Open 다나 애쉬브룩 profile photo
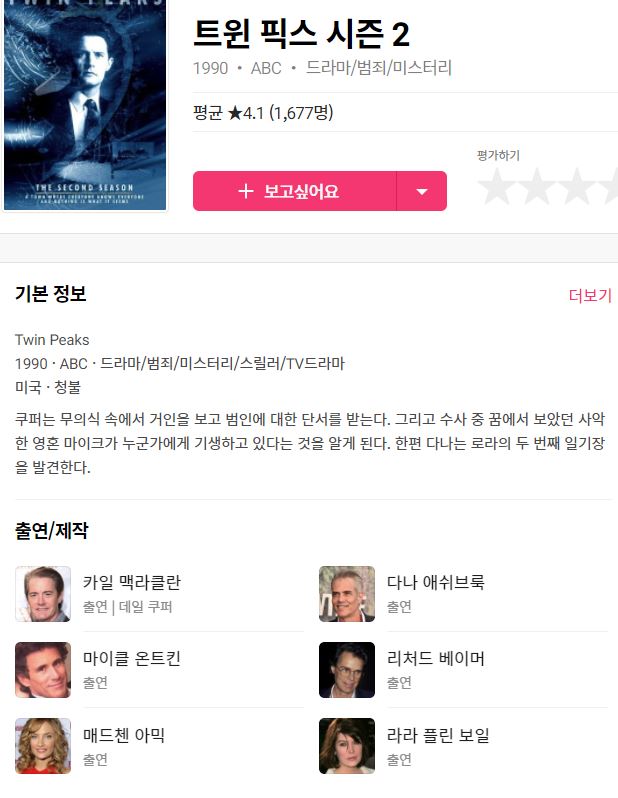Image resolution: width=618 pixels, height=798 pixels. coord(347,594)
